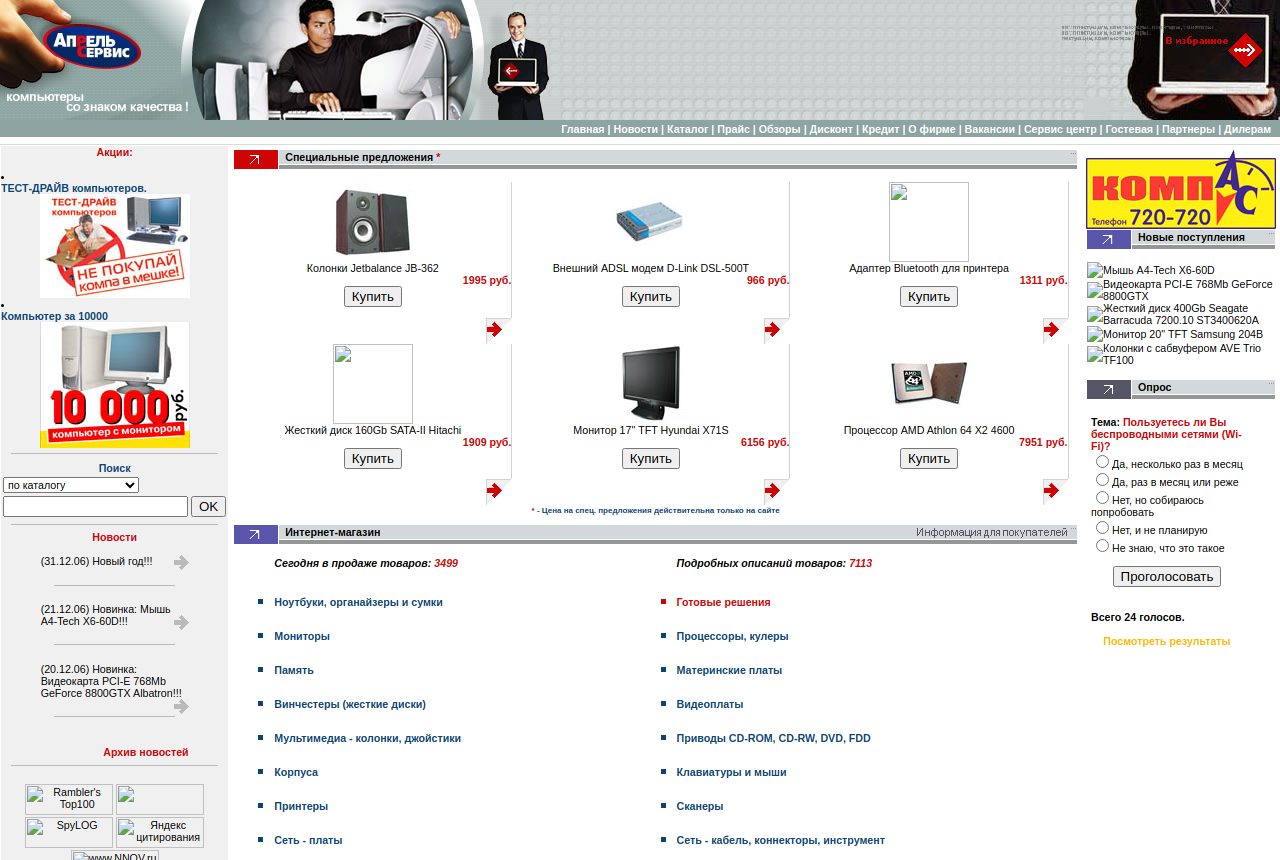The height and width of the screenshot is (860, 1280).
Task: Open Посмотреть результаты poll link
Action: point(1167,641)
